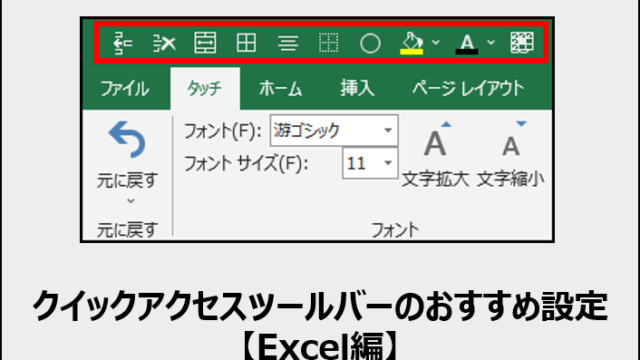The height and width of the screenshot is (360, 640).
Task: Open the fill color dropdown arrow
Action: 436,42
